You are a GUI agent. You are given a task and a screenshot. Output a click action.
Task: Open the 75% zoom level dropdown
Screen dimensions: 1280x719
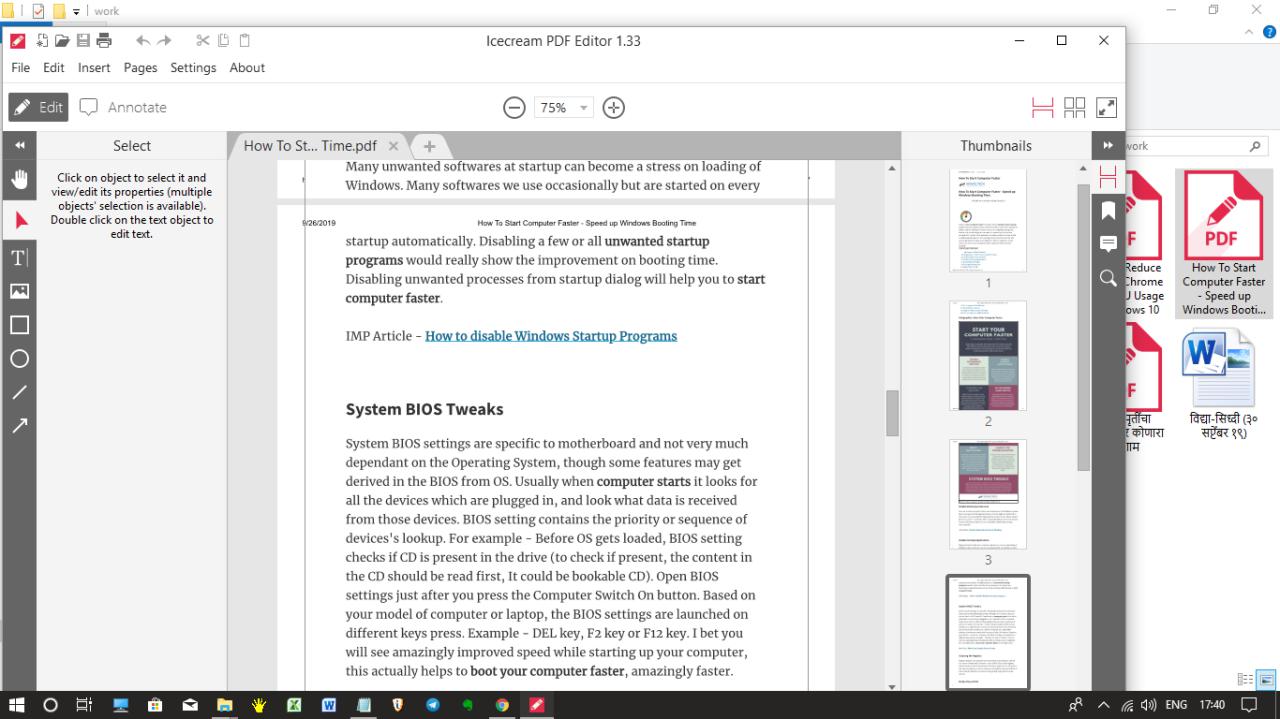pos(563,107)
